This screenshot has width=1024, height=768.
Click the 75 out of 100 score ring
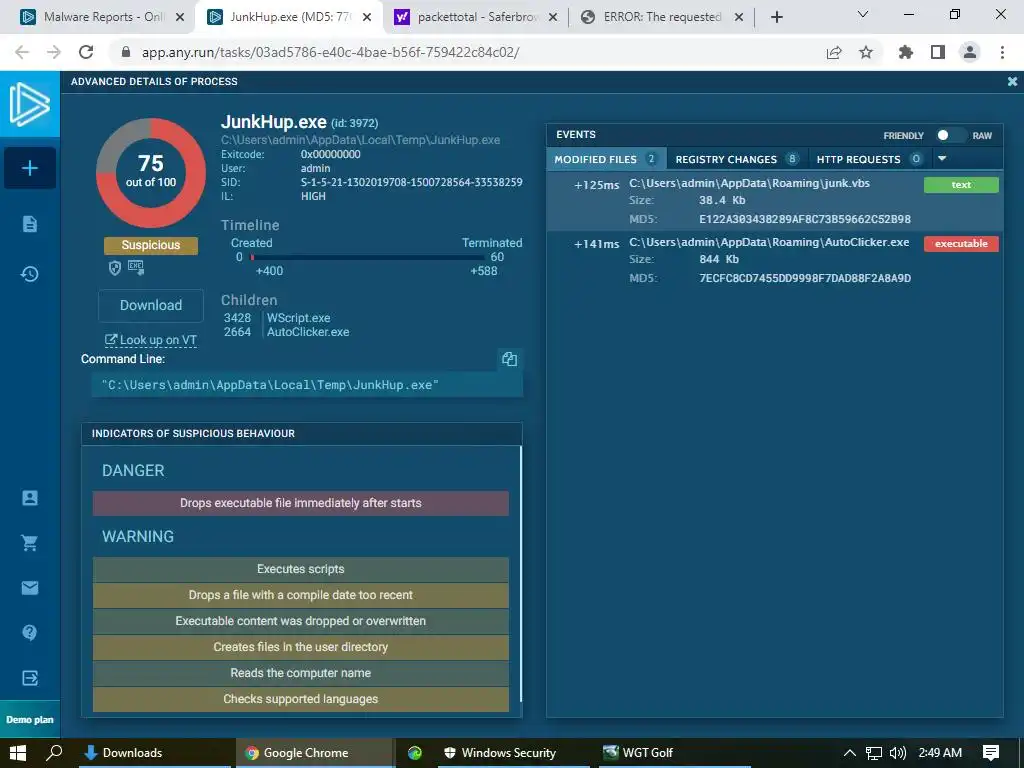point(151,173)
